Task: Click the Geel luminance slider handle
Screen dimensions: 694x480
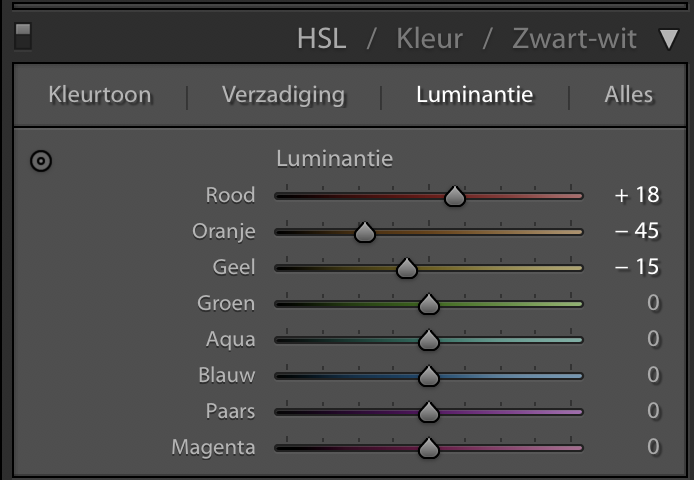Action: [x=407, y=268]
